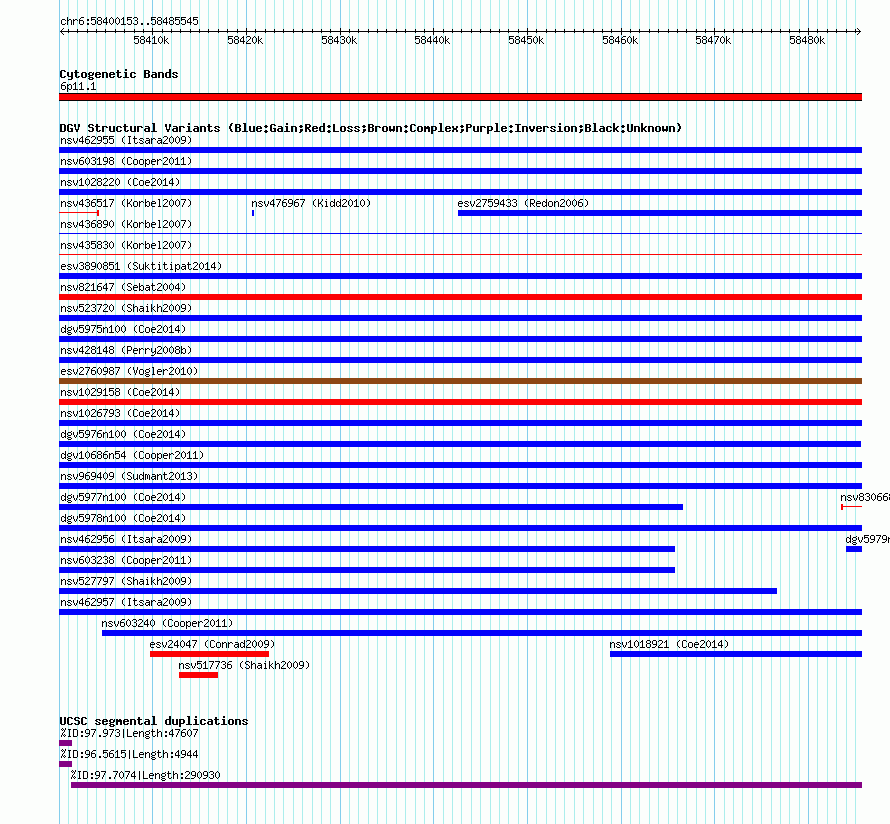Viewport: 890px width, 824px height.
Task: Select dgv5977n100 (Coe2014) variant label
Action: pos(123,497)
